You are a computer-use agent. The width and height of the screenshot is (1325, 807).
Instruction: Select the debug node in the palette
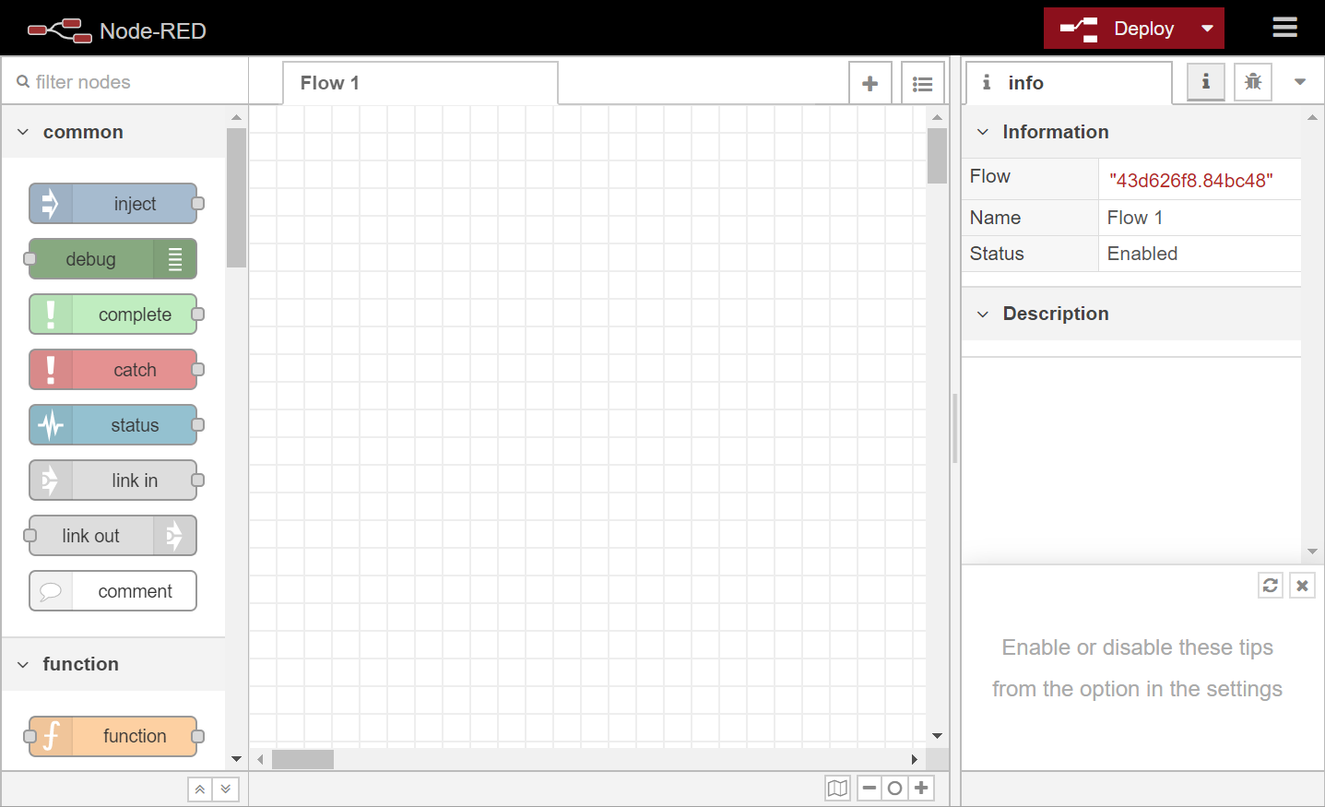coord(105,258)
